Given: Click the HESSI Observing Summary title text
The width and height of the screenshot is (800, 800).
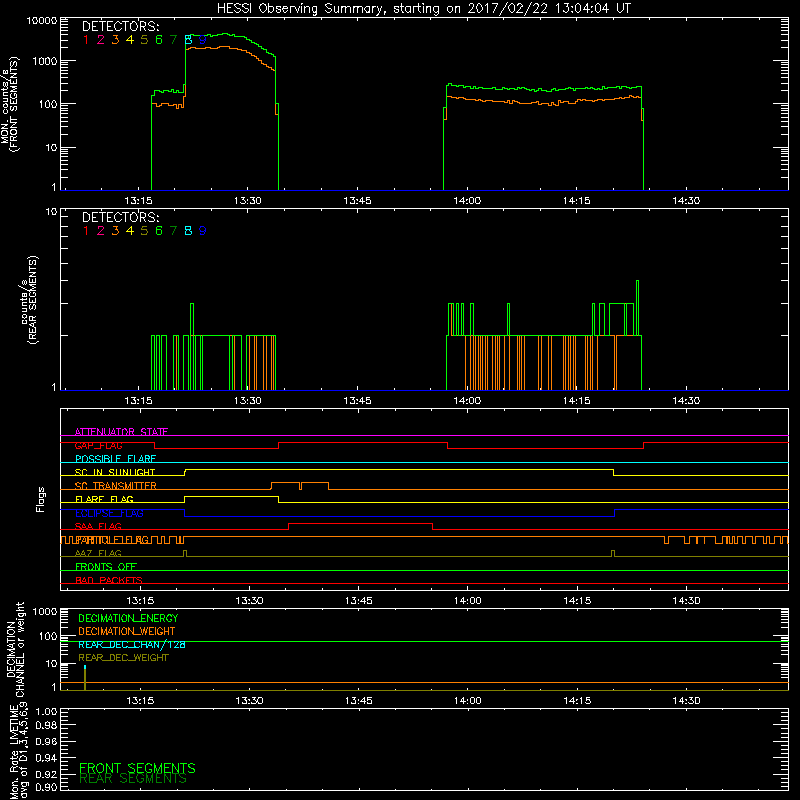Looking at the screenshot, I should (x=423, y=9).
